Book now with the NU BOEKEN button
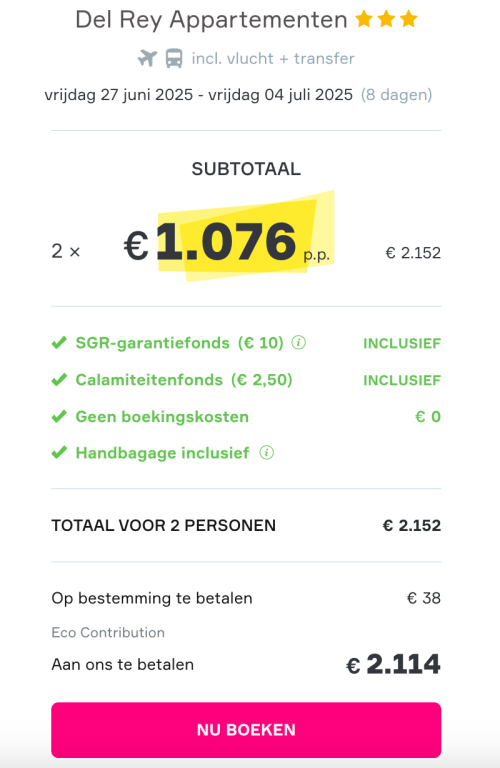 tap(246, 730)
